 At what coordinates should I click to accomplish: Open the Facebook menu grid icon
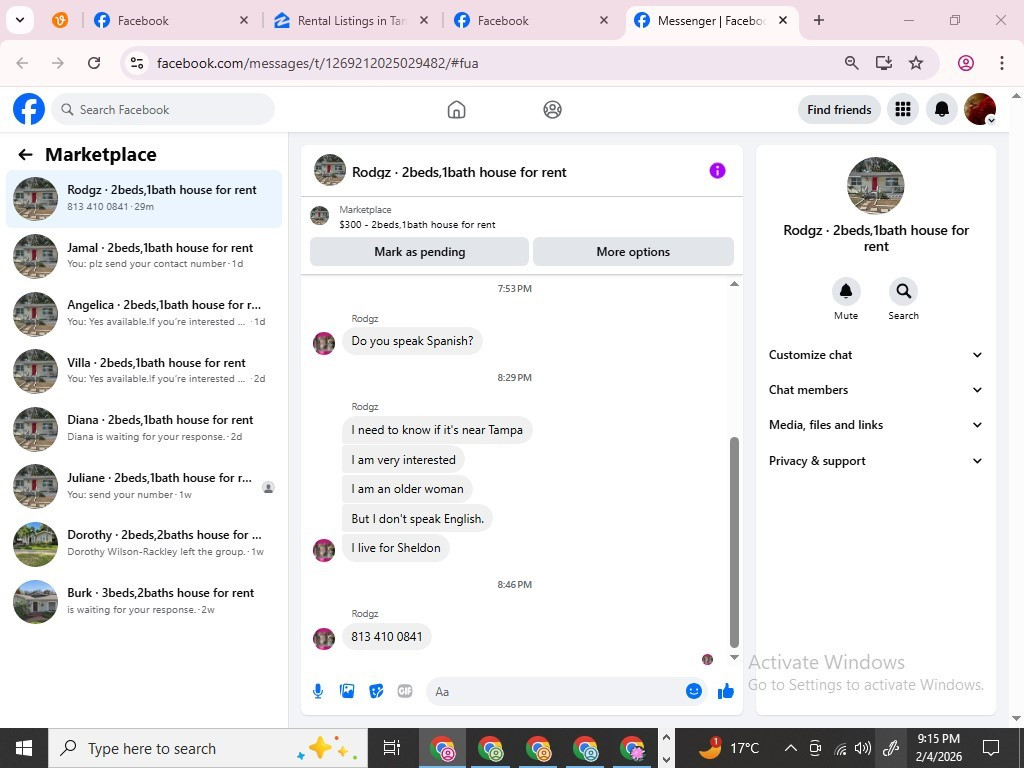point(903,109)
